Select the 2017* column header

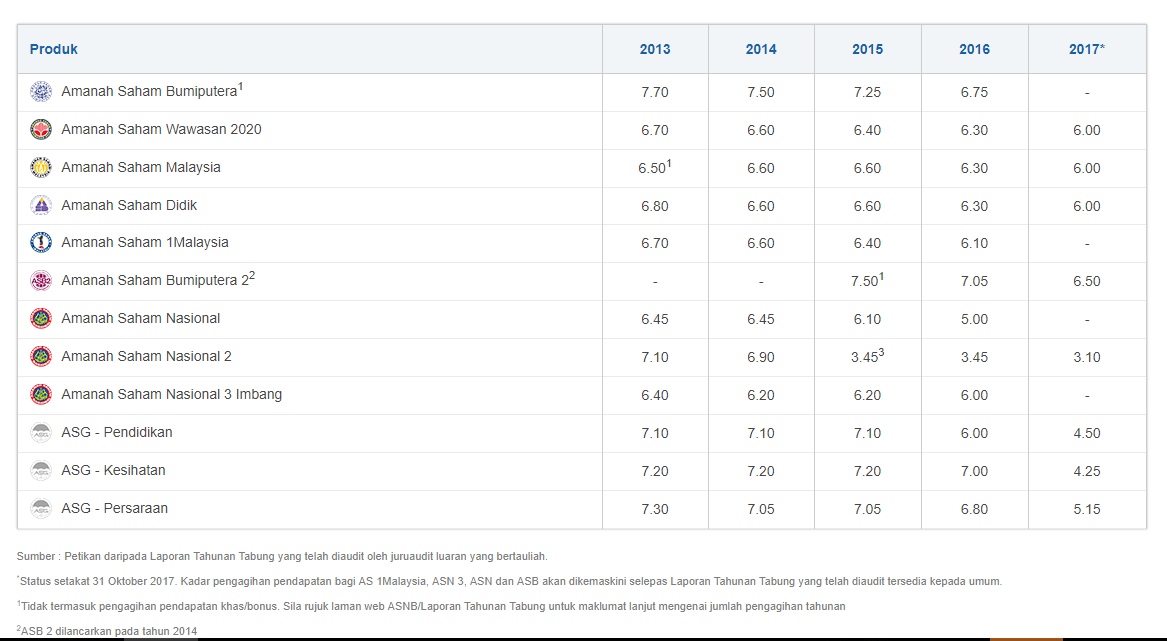click(1087, 49)
